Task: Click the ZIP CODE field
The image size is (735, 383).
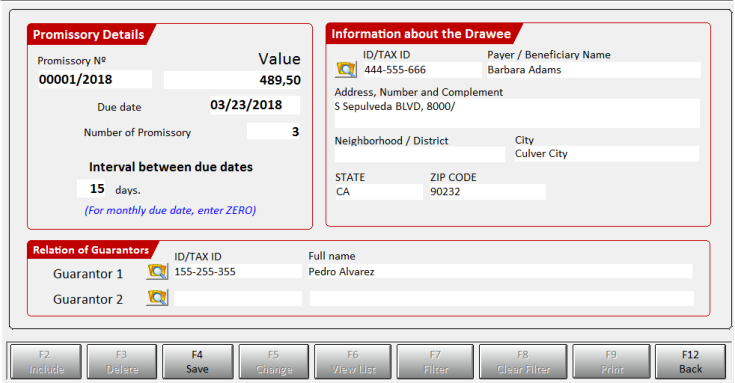Action: [x=488, y=192]
